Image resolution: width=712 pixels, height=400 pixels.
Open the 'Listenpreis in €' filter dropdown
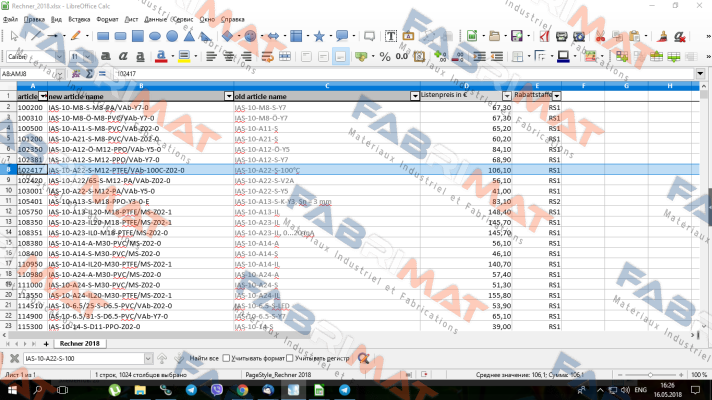507,96
